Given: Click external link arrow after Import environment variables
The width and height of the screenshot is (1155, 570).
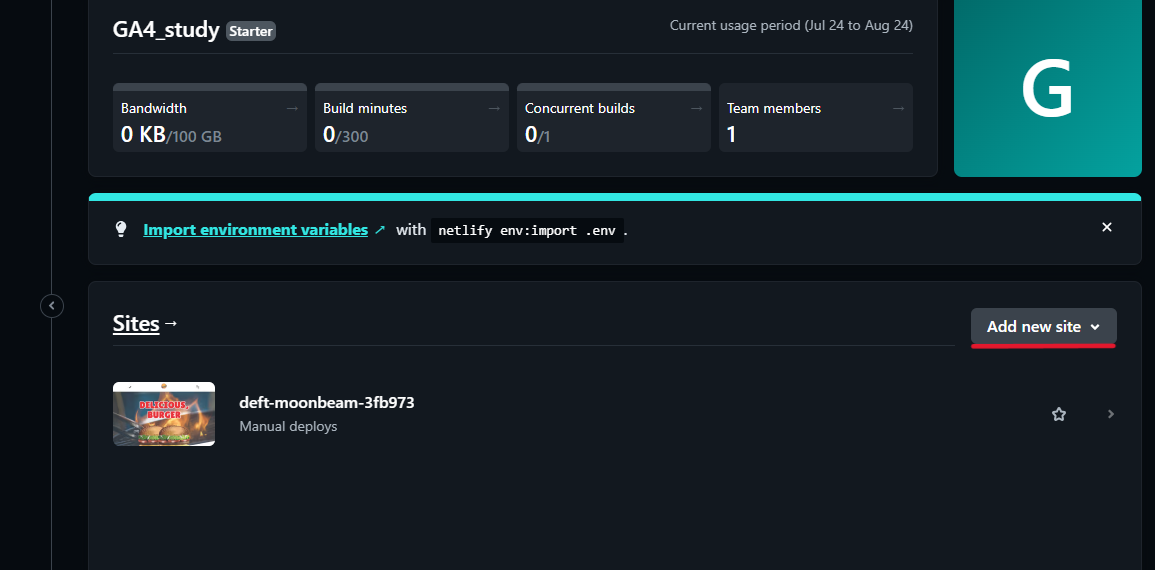Looking at the screenshot, I should (x=380, y=229).
